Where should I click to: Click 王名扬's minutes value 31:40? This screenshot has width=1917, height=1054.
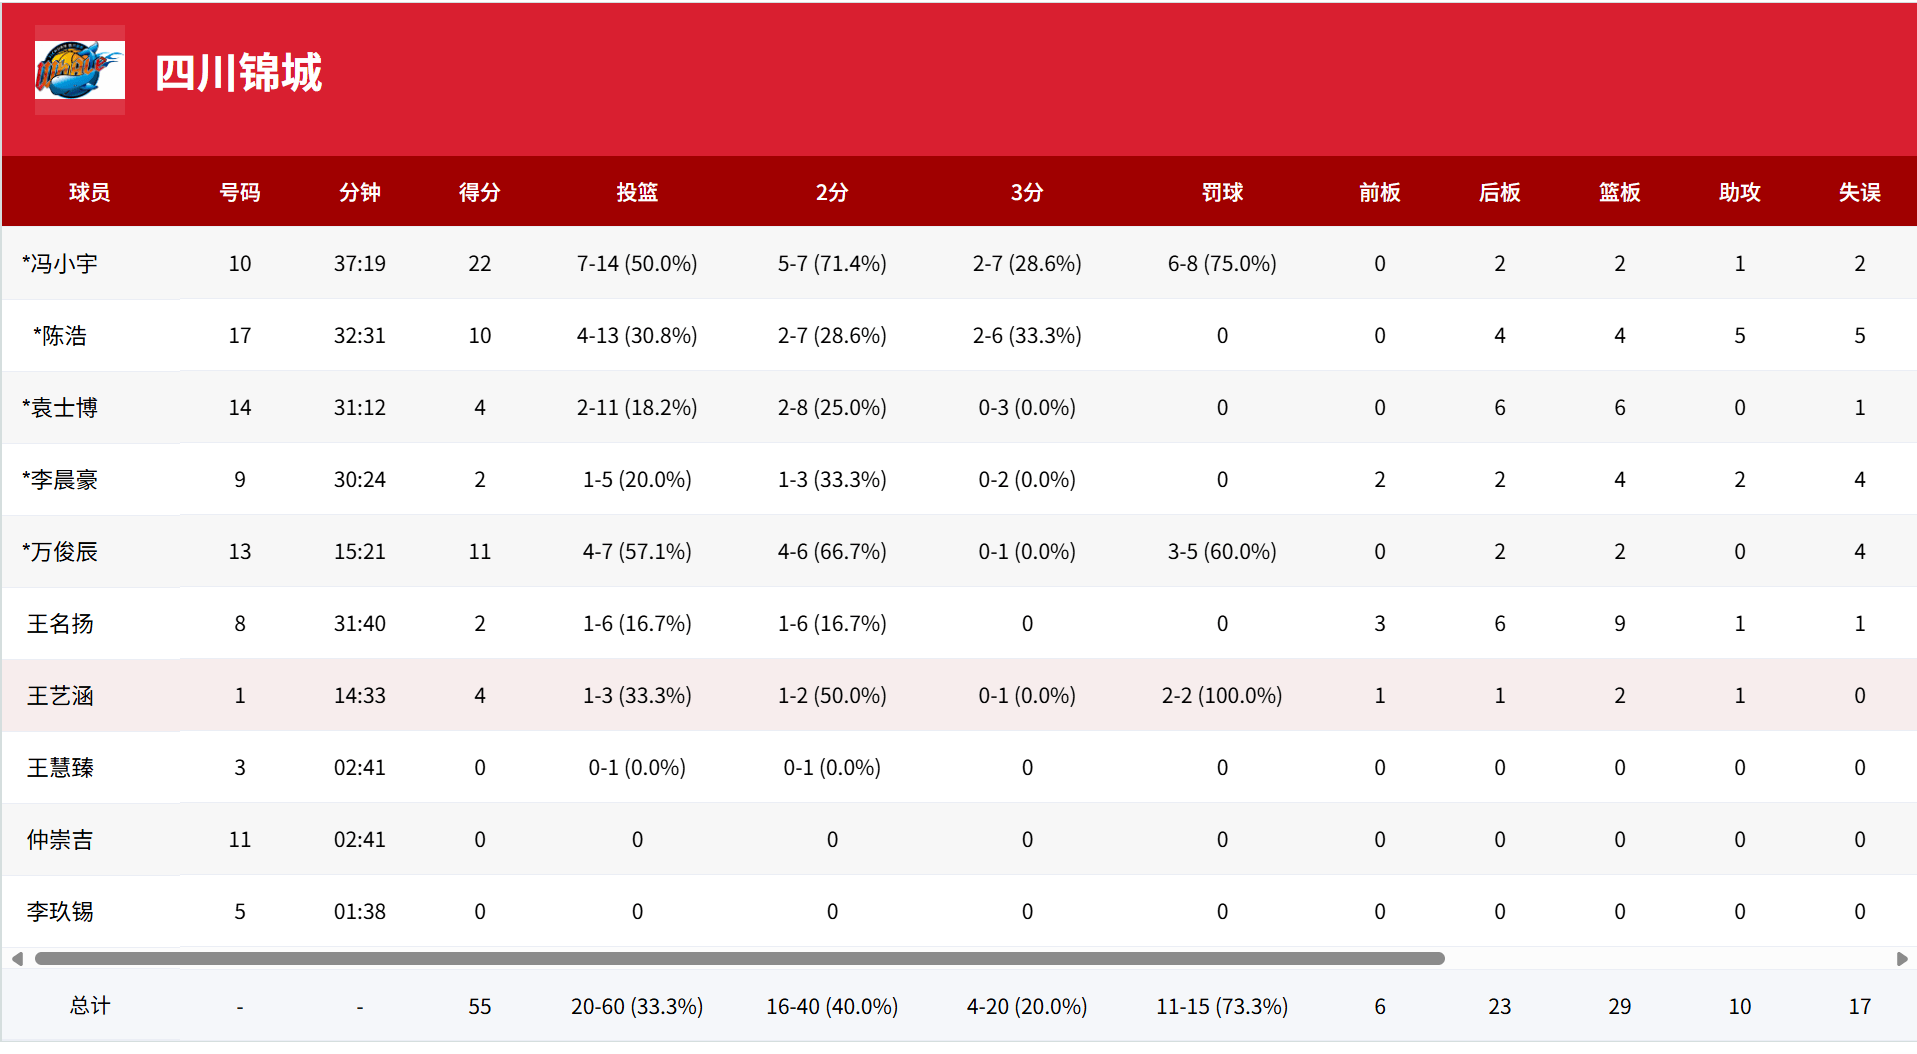pos(360,624)
